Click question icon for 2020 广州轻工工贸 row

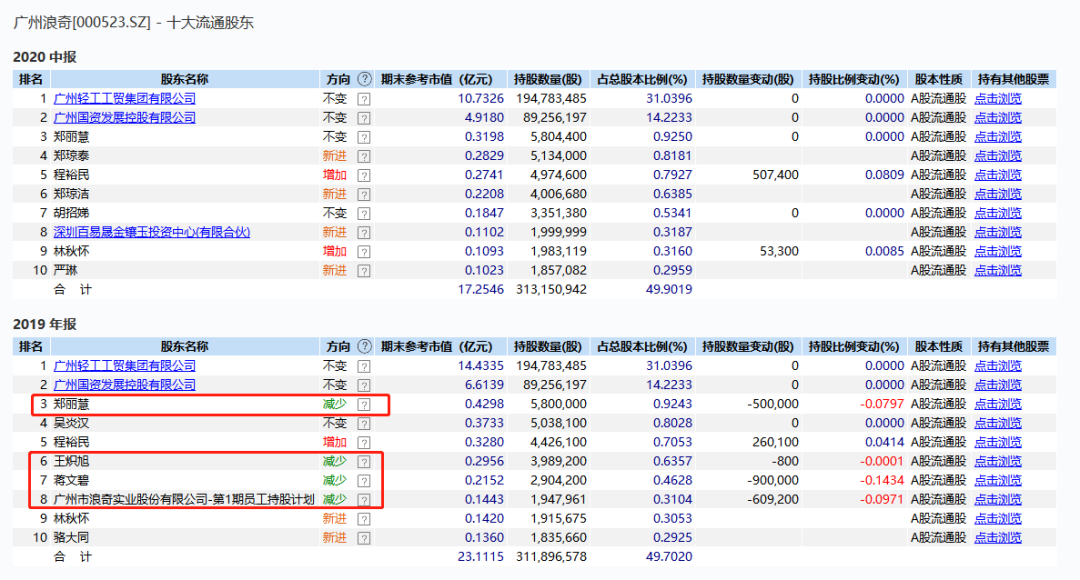click(364, 99)
